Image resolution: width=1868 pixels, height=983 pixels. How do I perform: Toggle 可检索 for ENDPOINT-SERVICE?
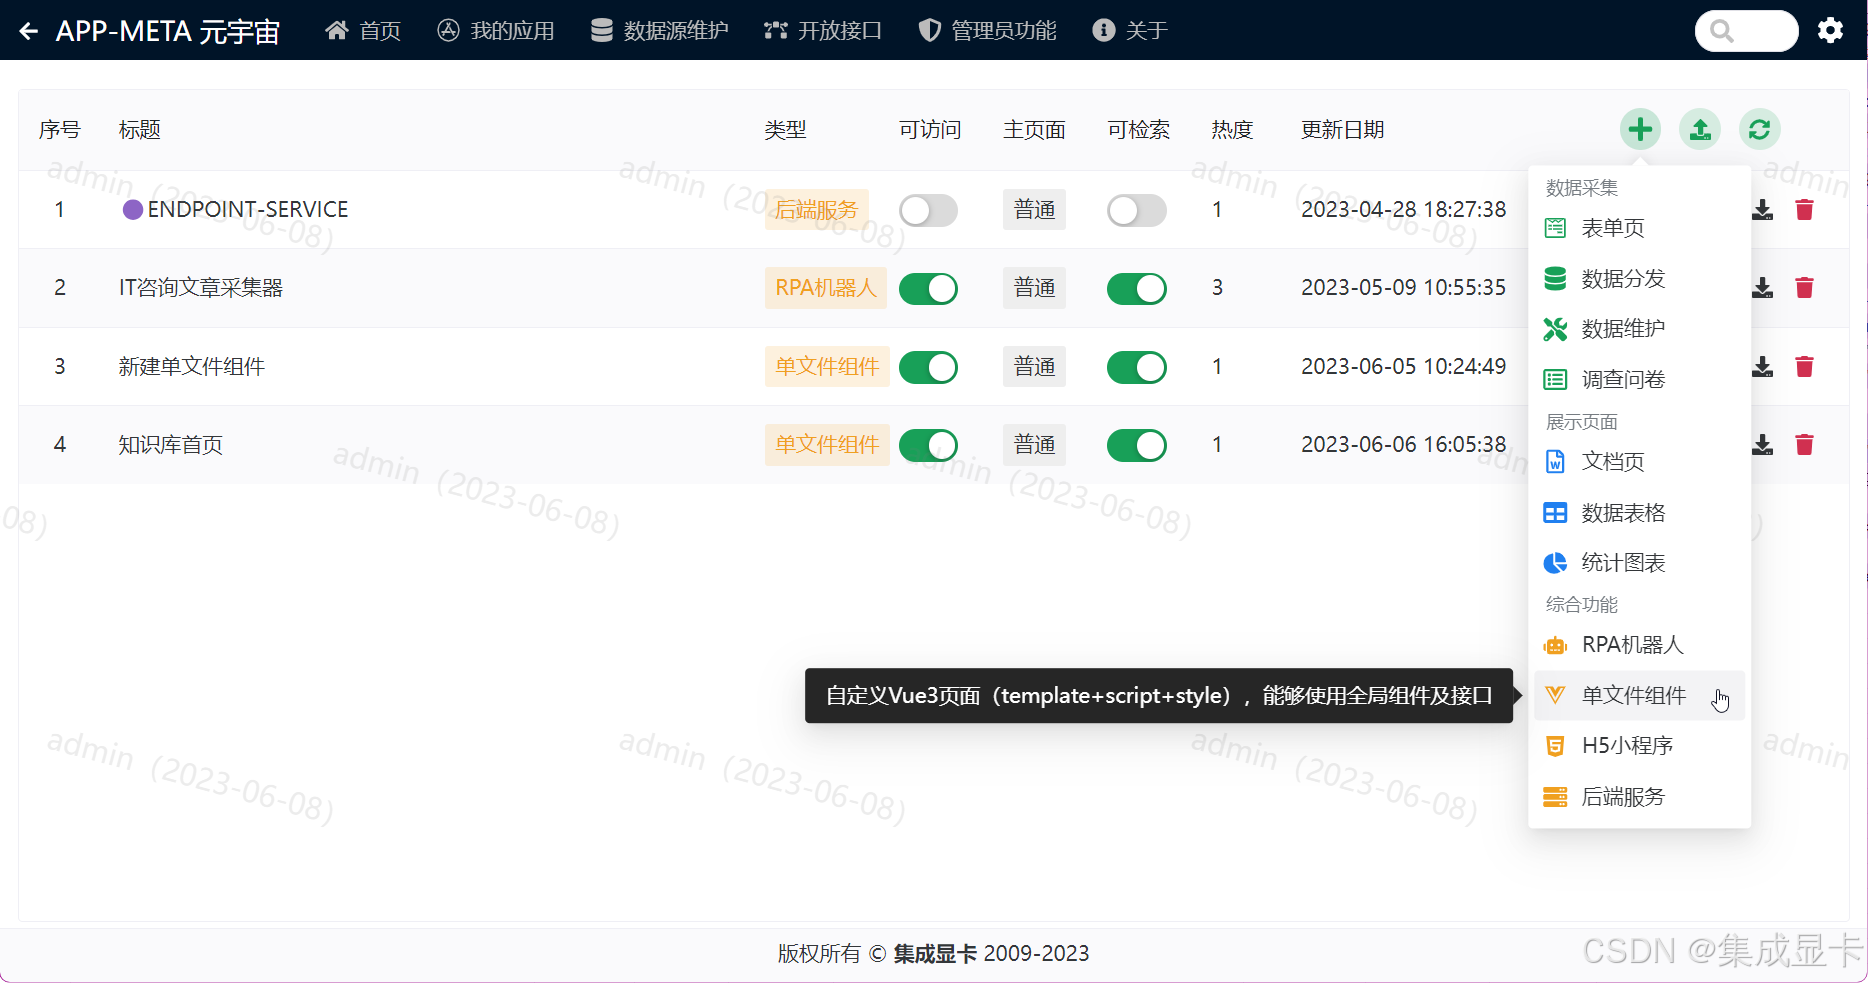click(1136, 210)
